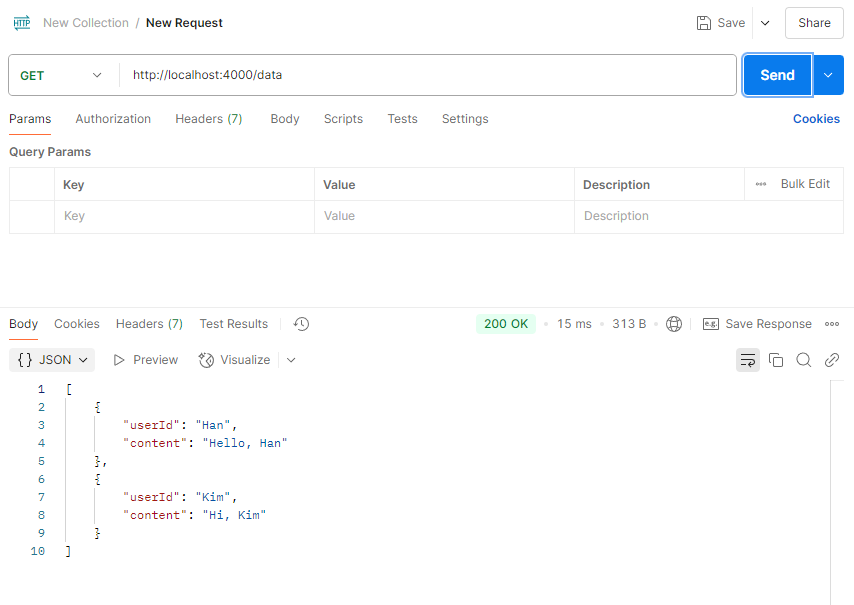Click the empty Value input cell

pyautogui.click(x=444, y=216)
